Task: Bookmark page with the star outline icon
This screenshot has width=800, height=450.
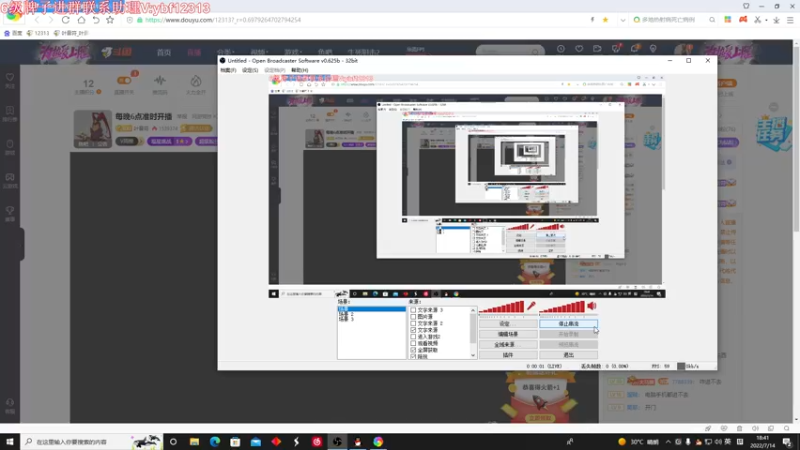Action: [x=110, y=20]
